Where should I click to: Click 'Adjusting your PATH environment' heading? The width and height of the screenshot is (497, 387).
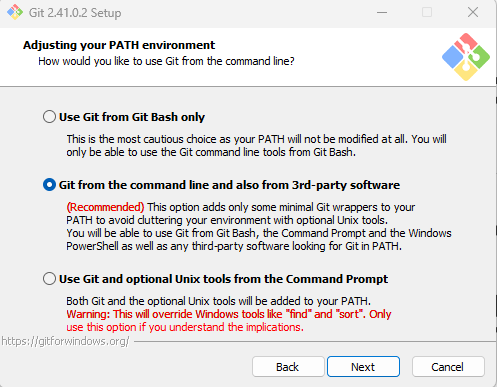[x=119, y=45]
